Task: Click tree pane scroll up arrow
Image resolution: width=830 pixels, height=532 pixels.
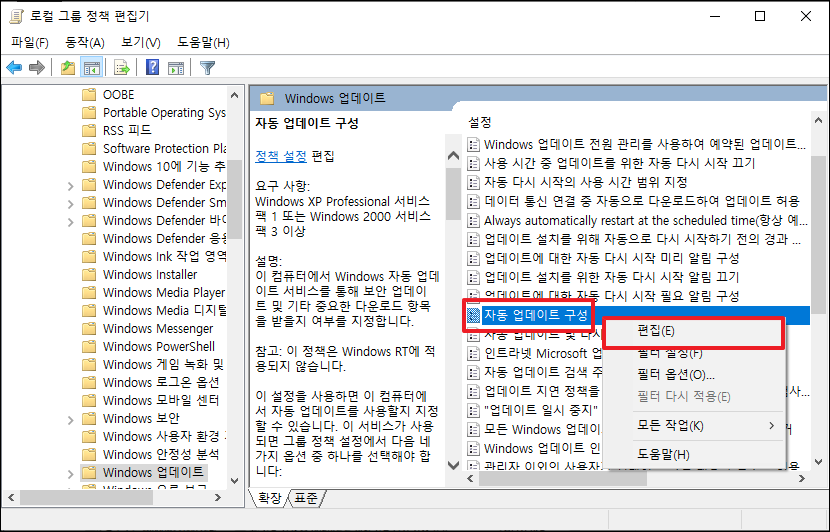Action: point(234,96)
